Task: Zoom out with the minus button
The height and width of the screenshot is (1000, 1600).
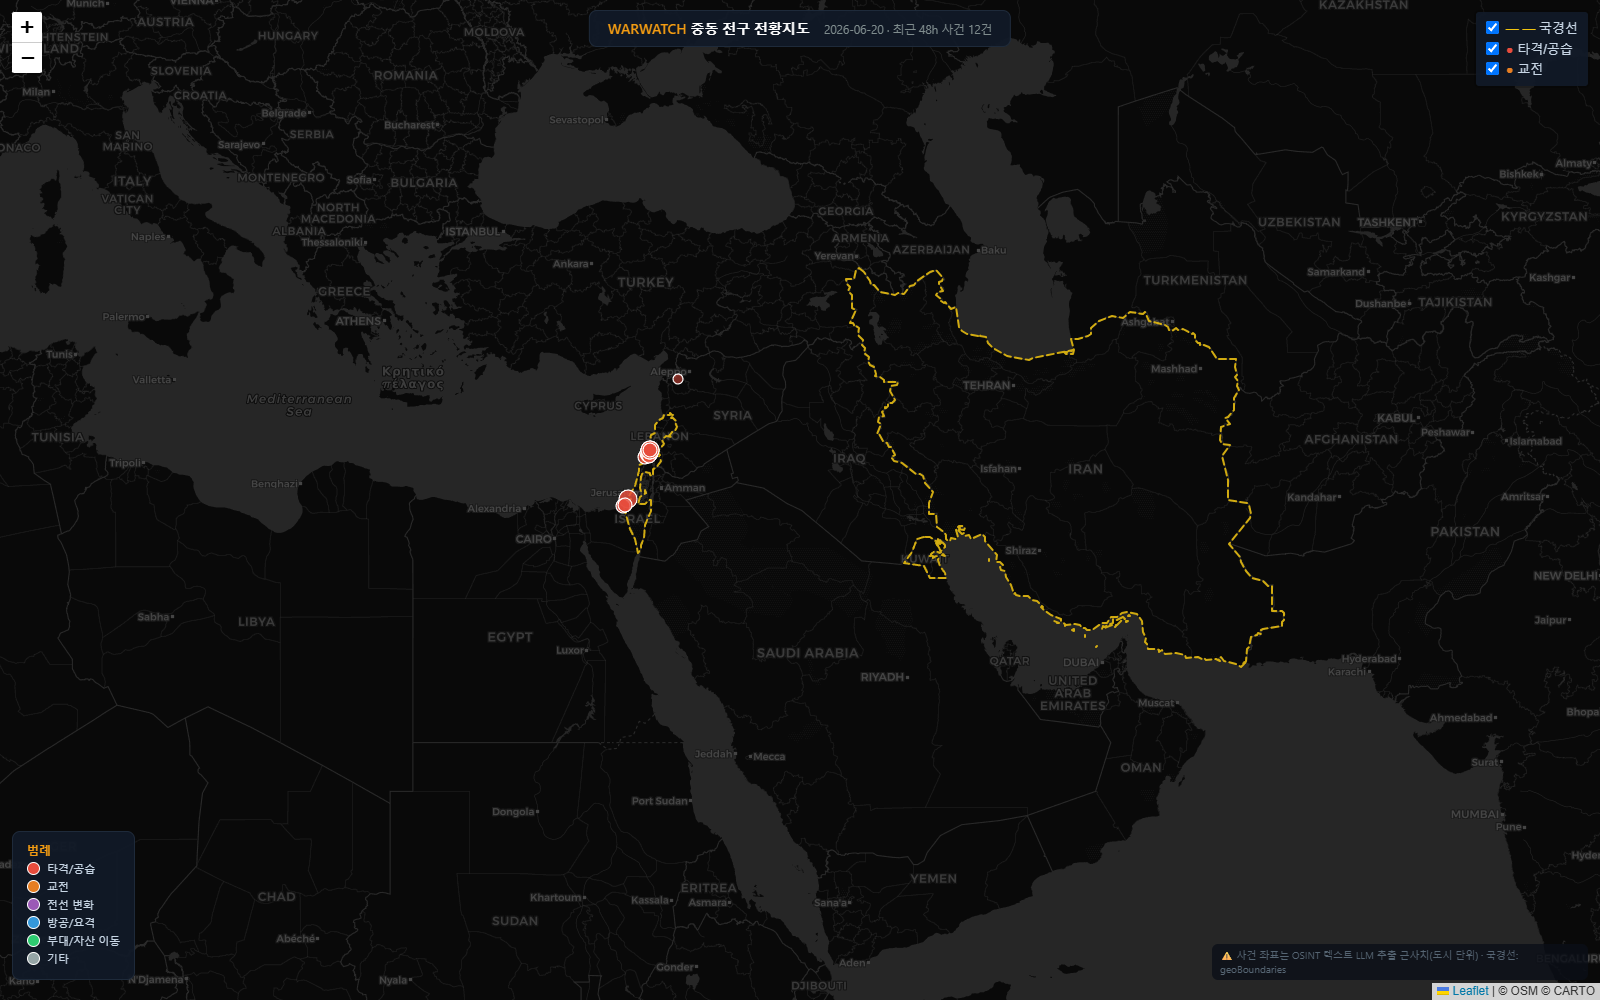Action: click(27, 58)
